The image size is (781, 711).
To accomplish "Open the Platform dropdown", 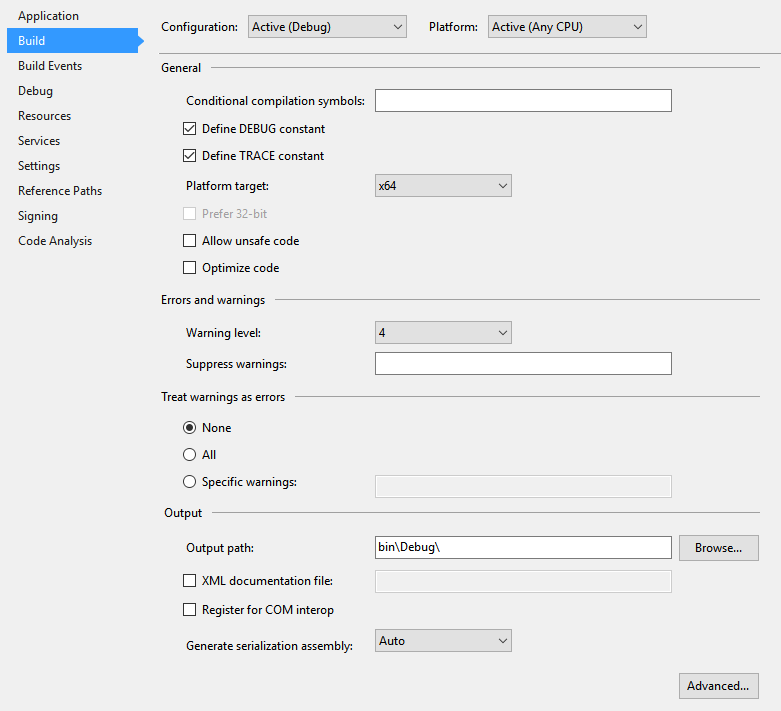I will tap(567, 27).
